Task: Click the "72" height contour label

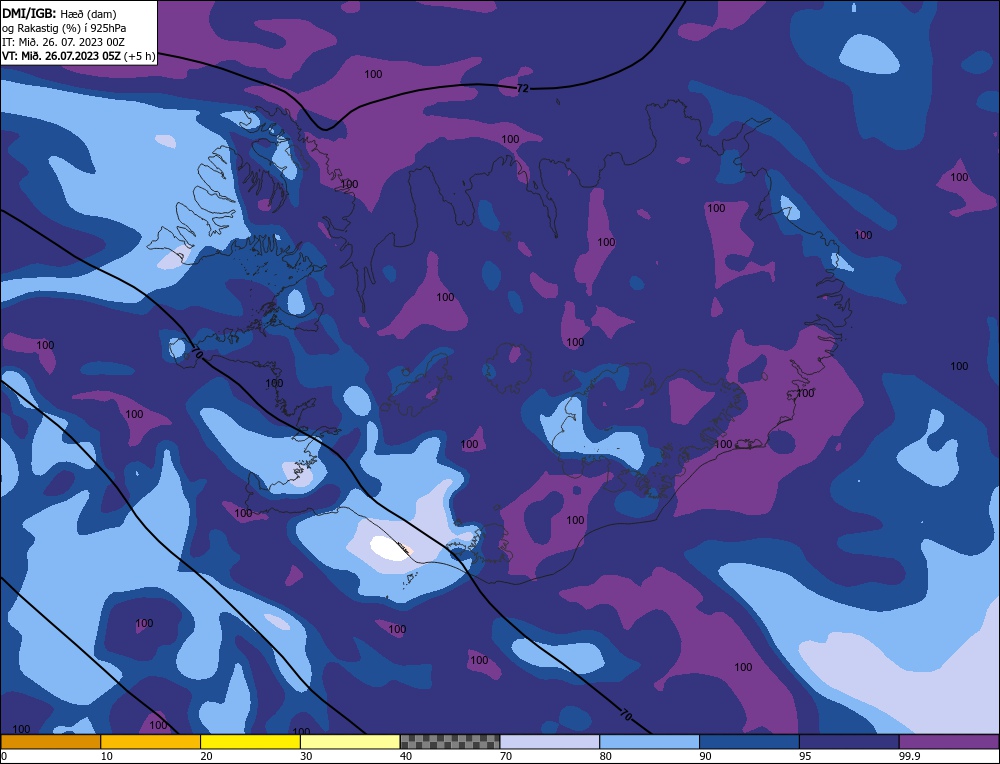Action: (x=522, y=89)
